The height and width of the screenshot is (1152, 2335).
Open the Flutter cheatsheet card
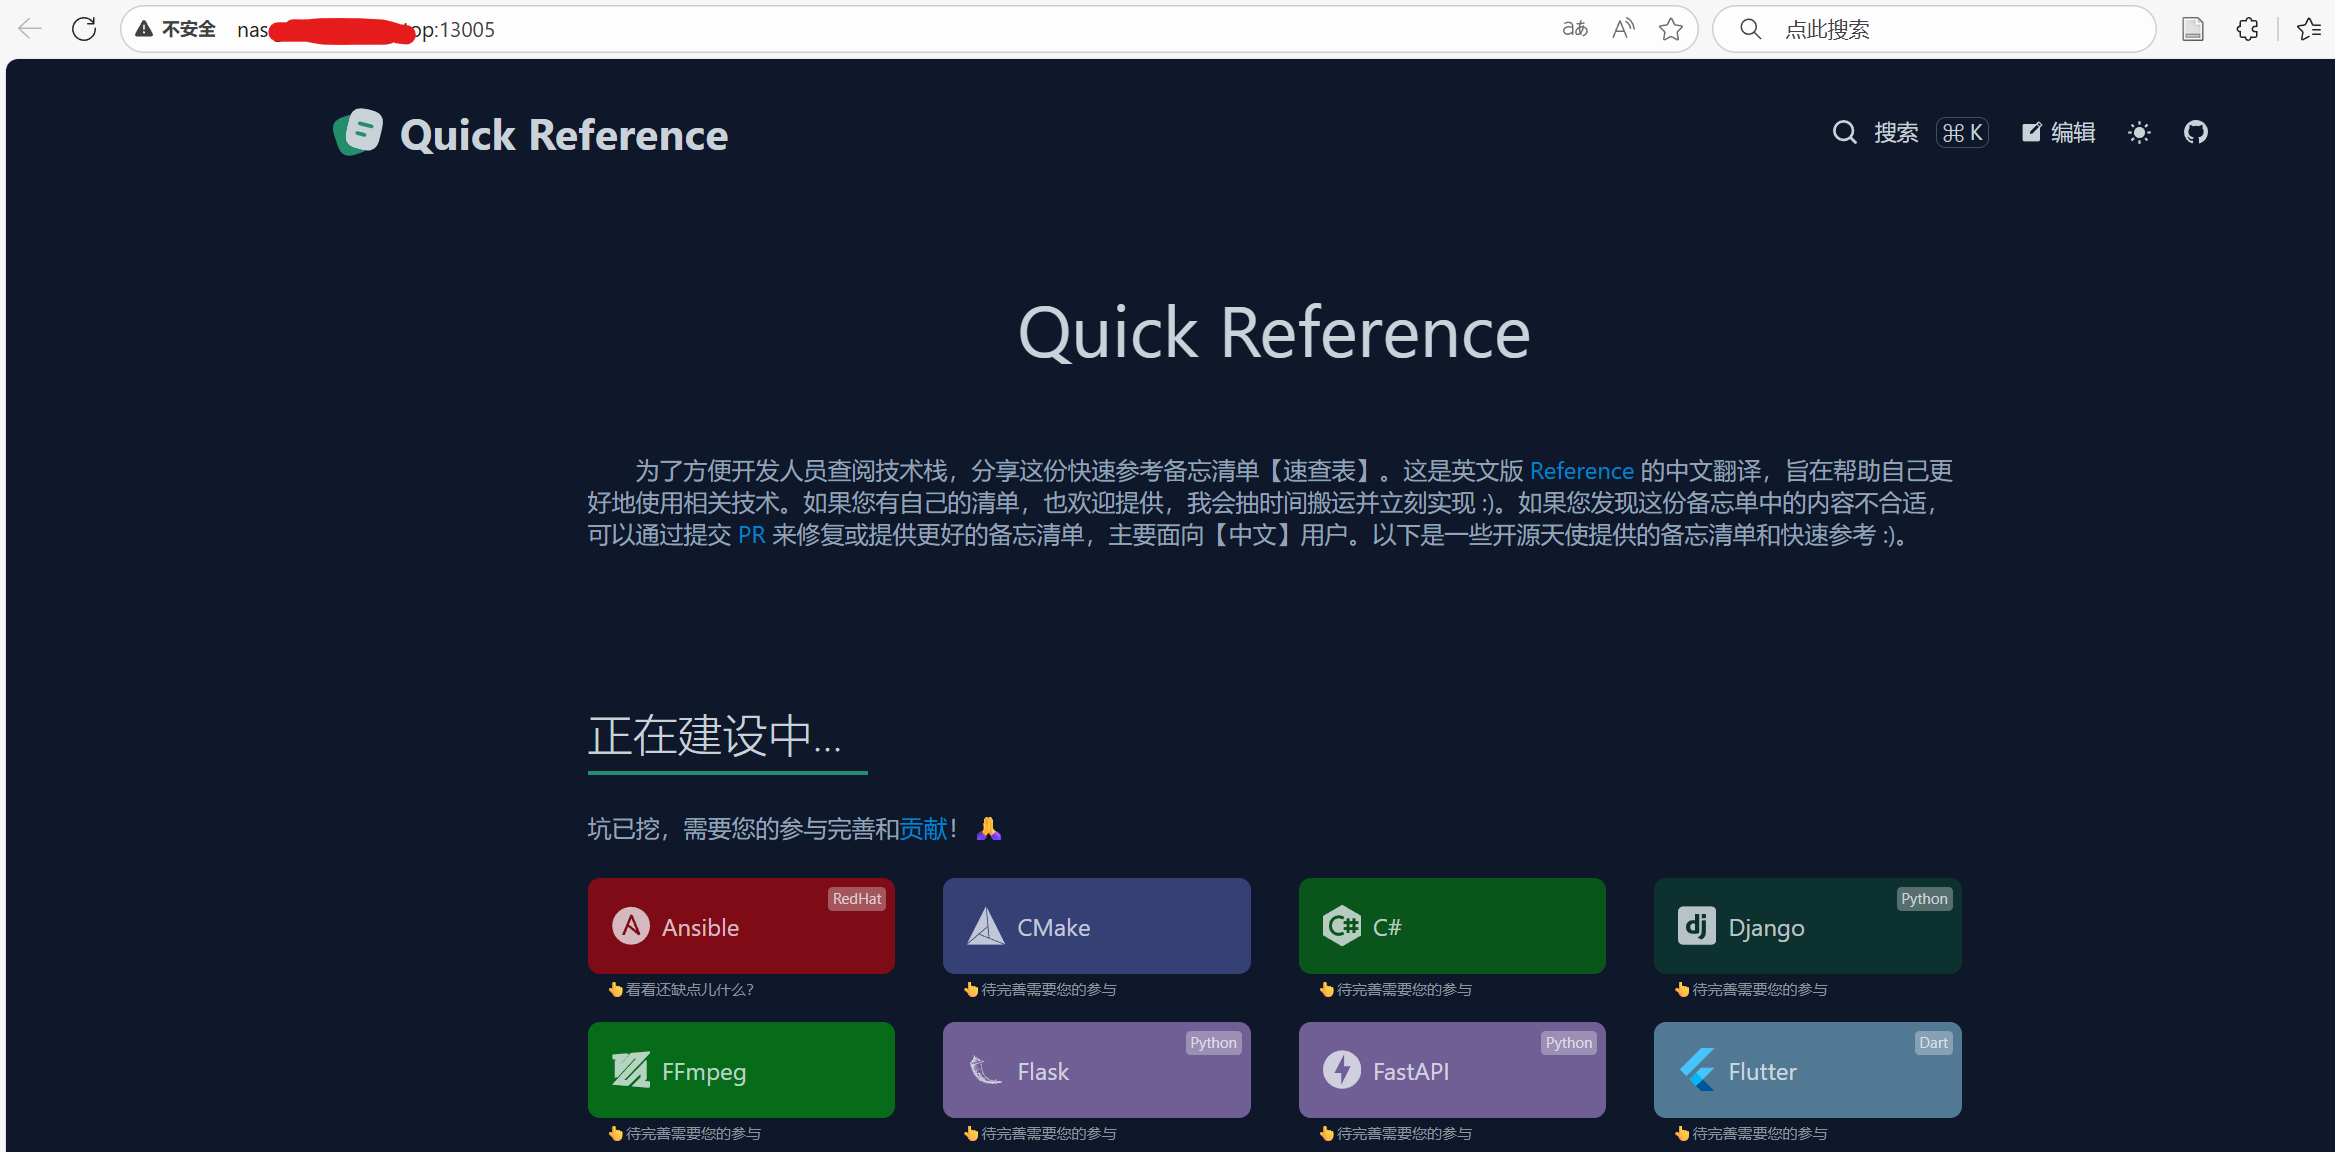(x=1808, y=1070)
